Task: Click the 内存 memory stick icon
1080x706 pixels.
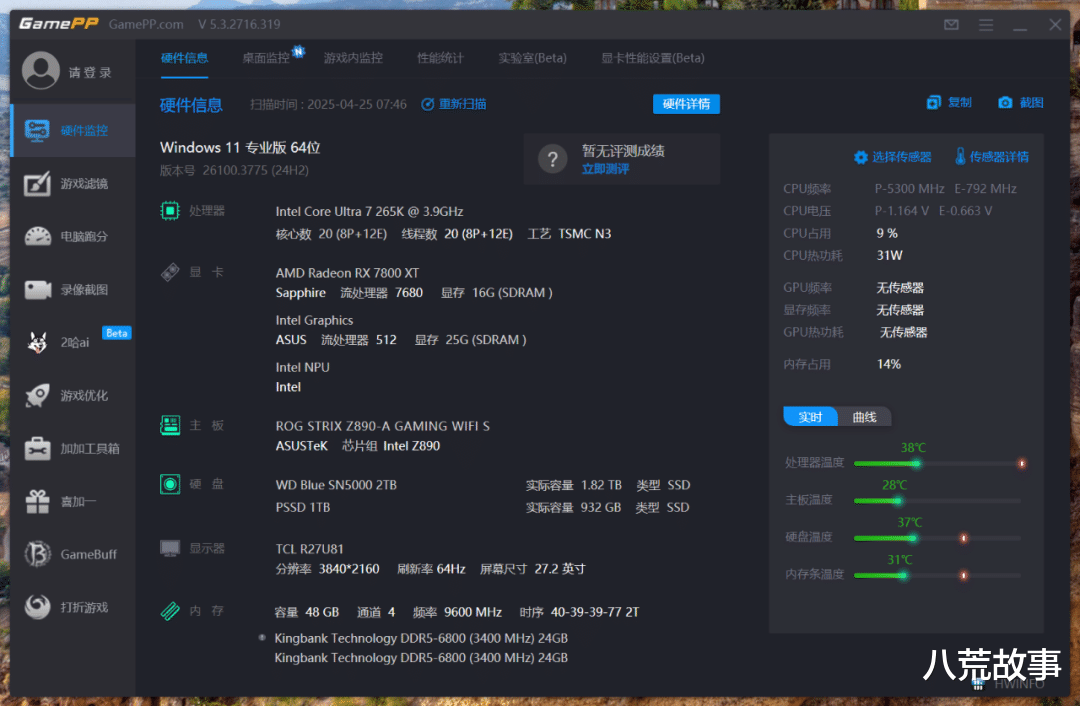Action: tap(169, 611)
